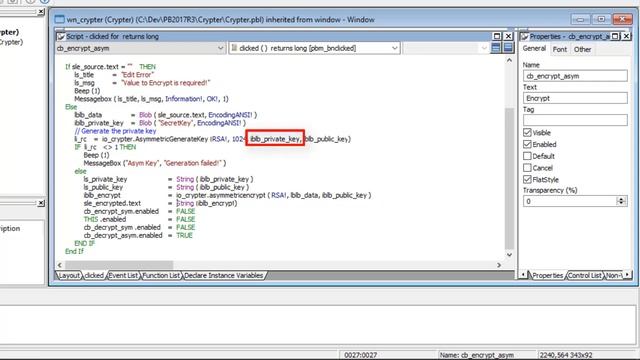This screenshot has height=360, width=640.
Task: Click the first split-view icon beside the script dropdowns
Action: [x=496, y=48]
